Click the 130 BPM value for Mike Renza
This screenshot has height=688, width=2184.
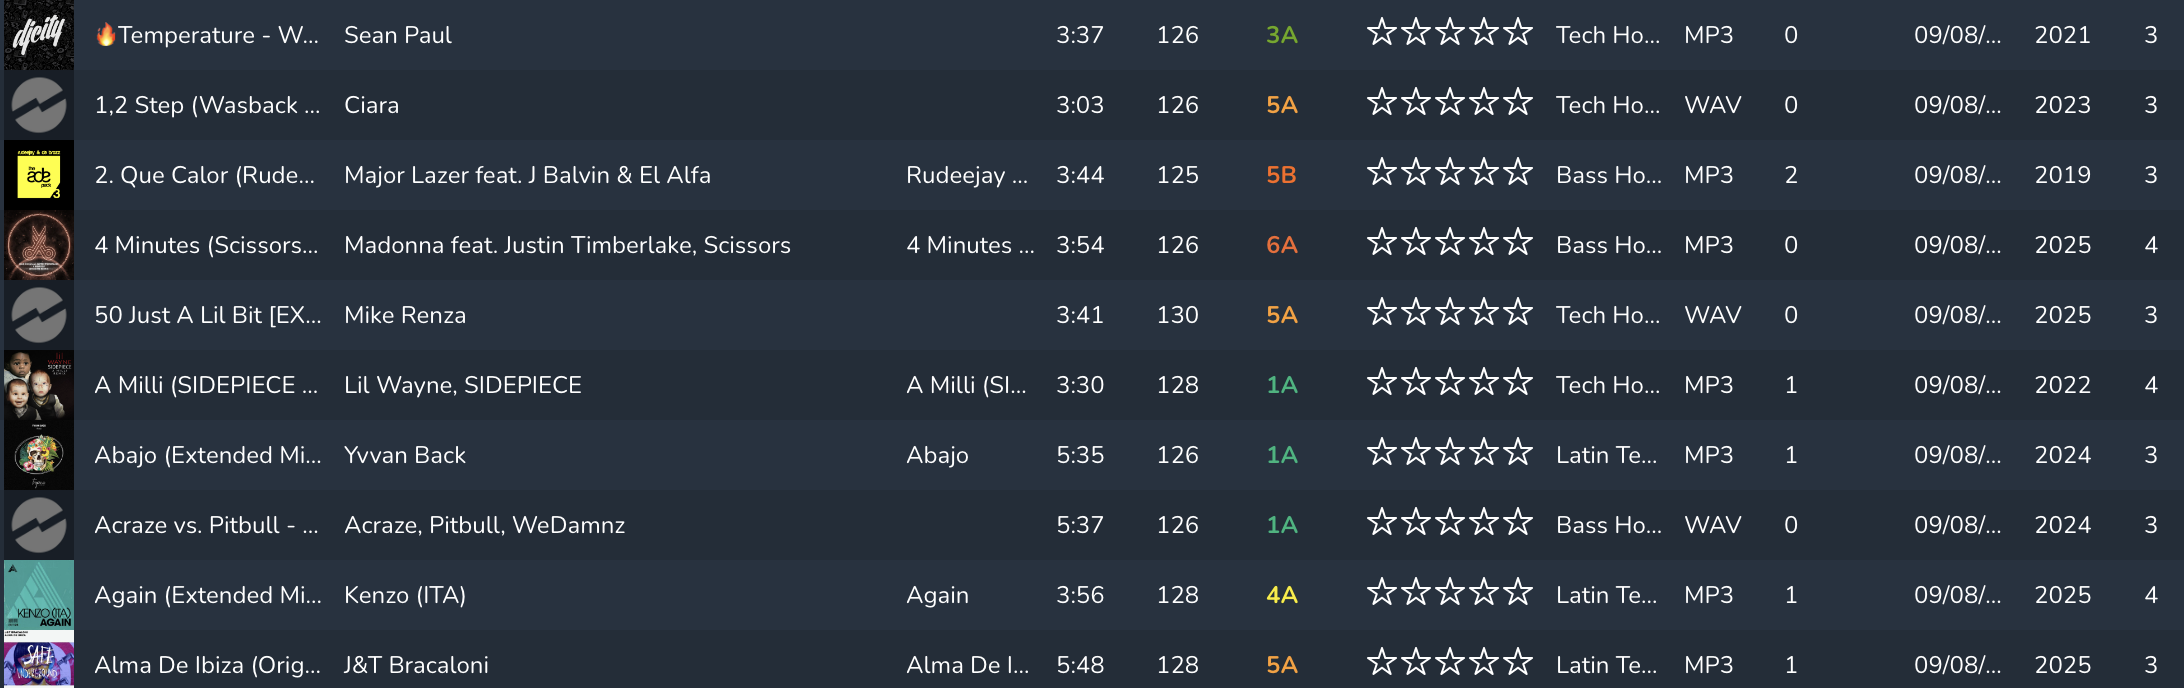coord(1177,315)
